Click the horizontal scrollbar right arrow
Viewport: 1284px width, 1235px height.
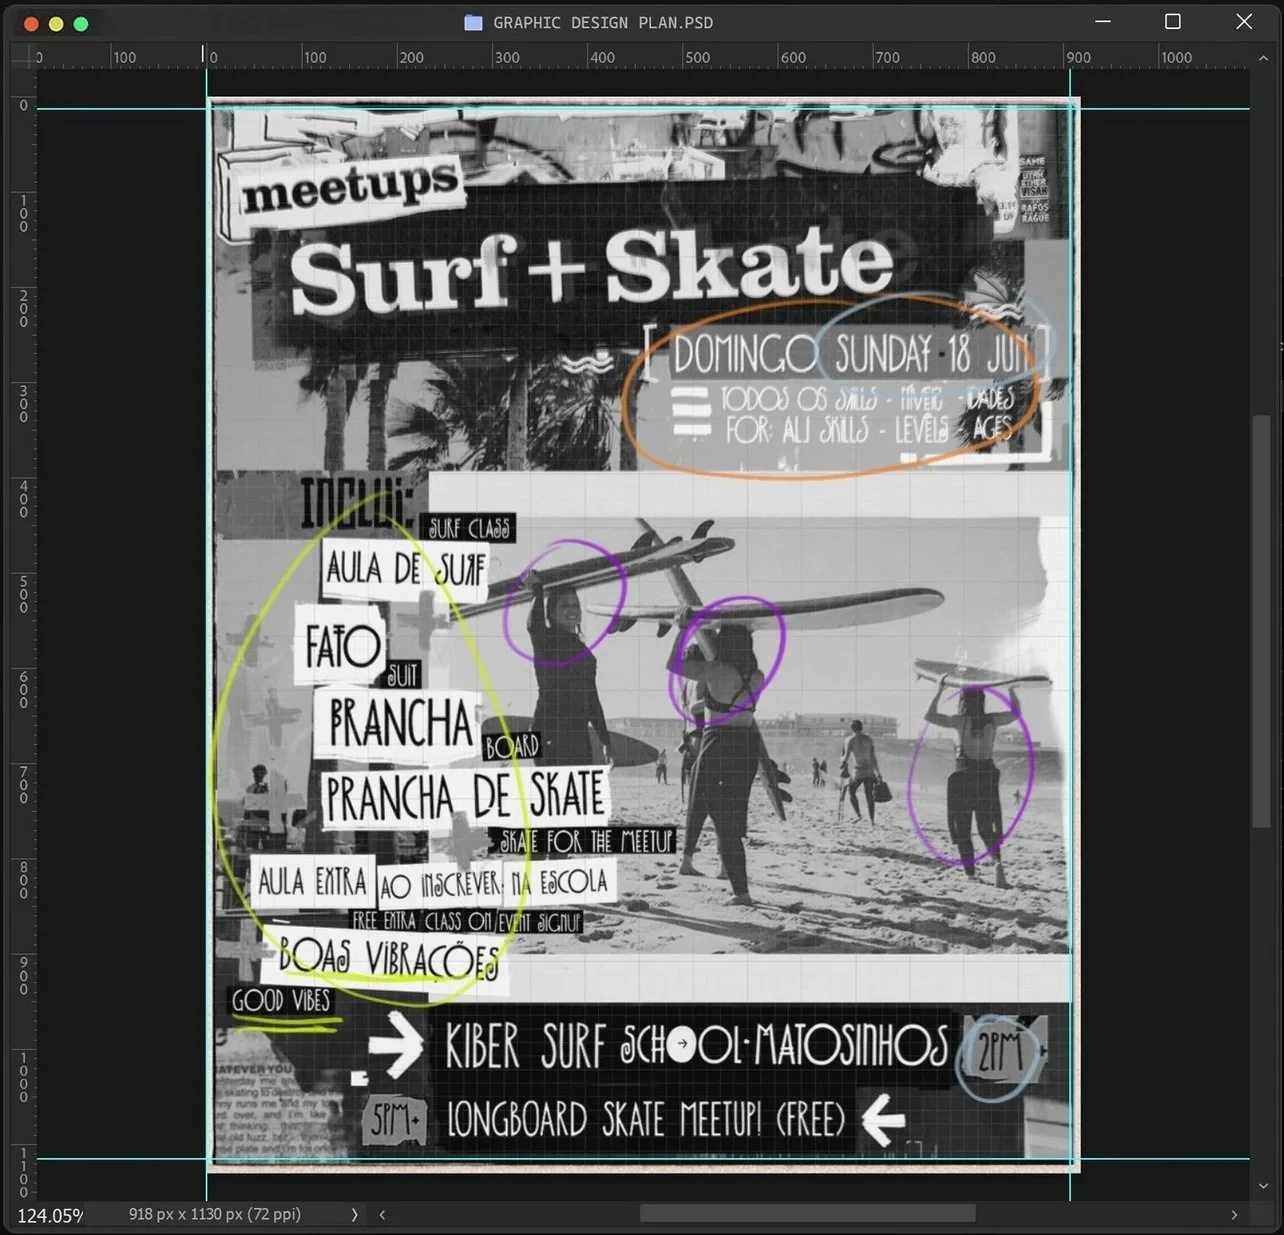click(x=1234, y=1214)
